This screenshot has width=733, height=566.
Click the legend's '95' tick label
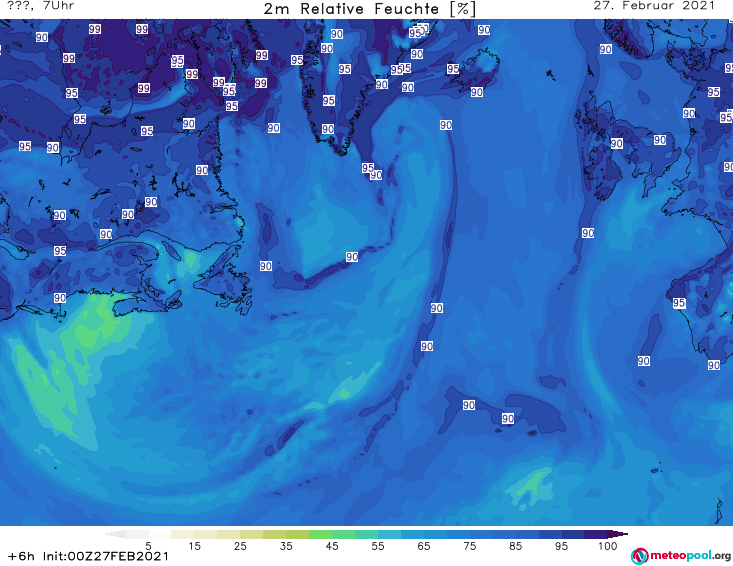pyautogui.click(x=561, y=546)
